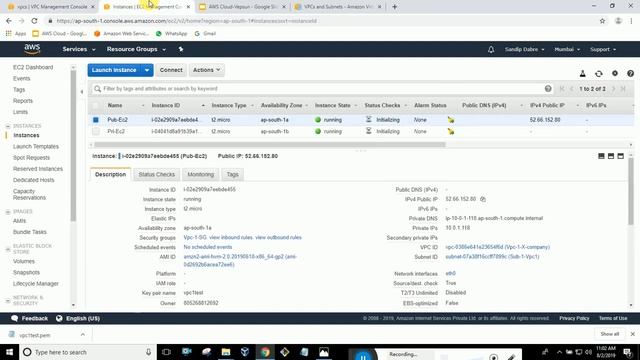Reload the browser page
This screenshot has width=640, height=360.
click(34, 21)
